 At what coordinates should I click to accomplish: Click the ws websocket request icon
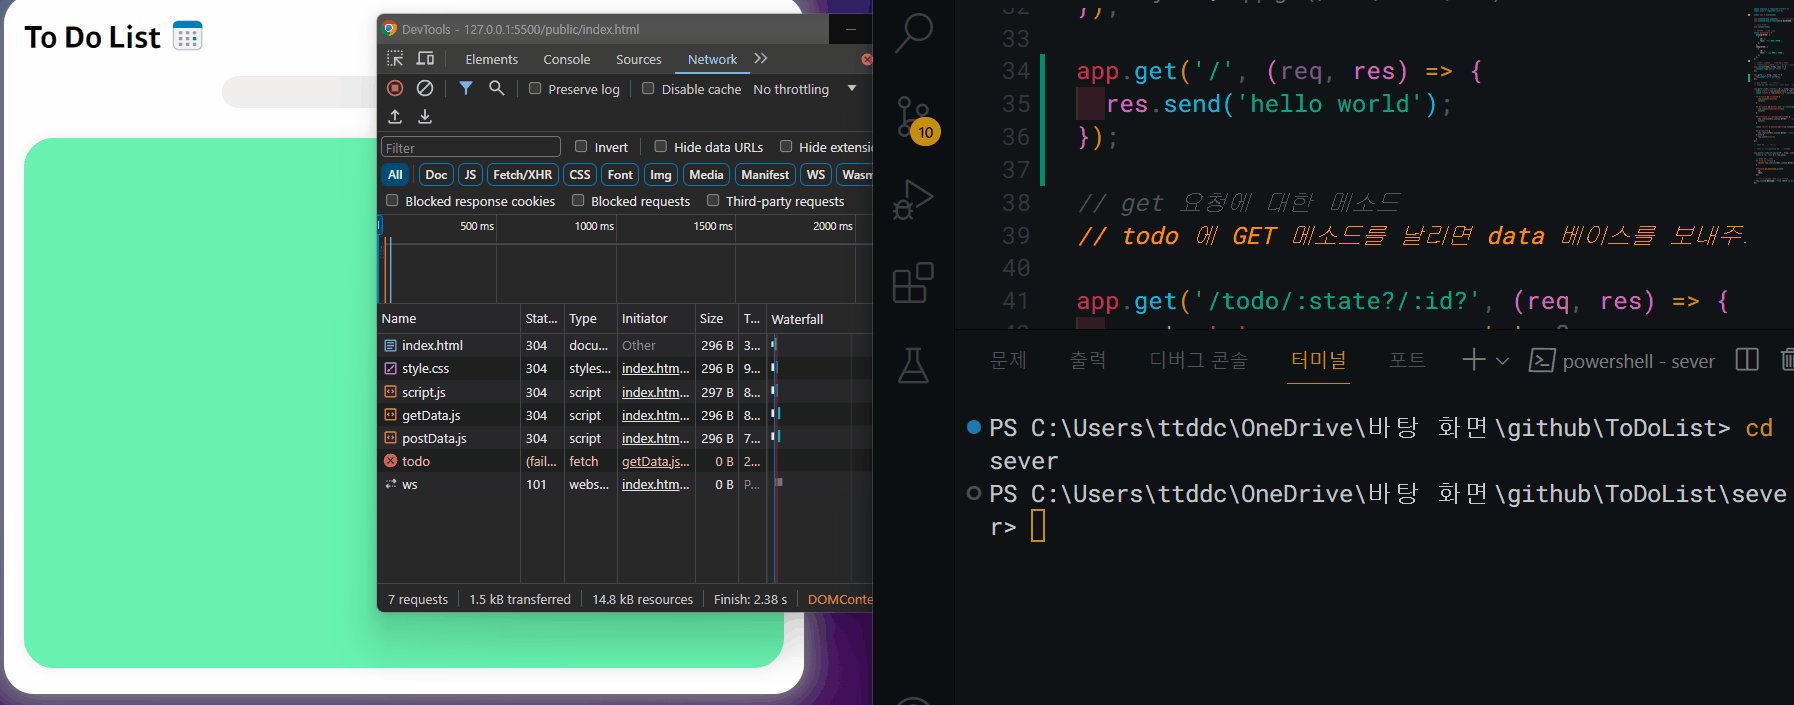tap(391, 484)
